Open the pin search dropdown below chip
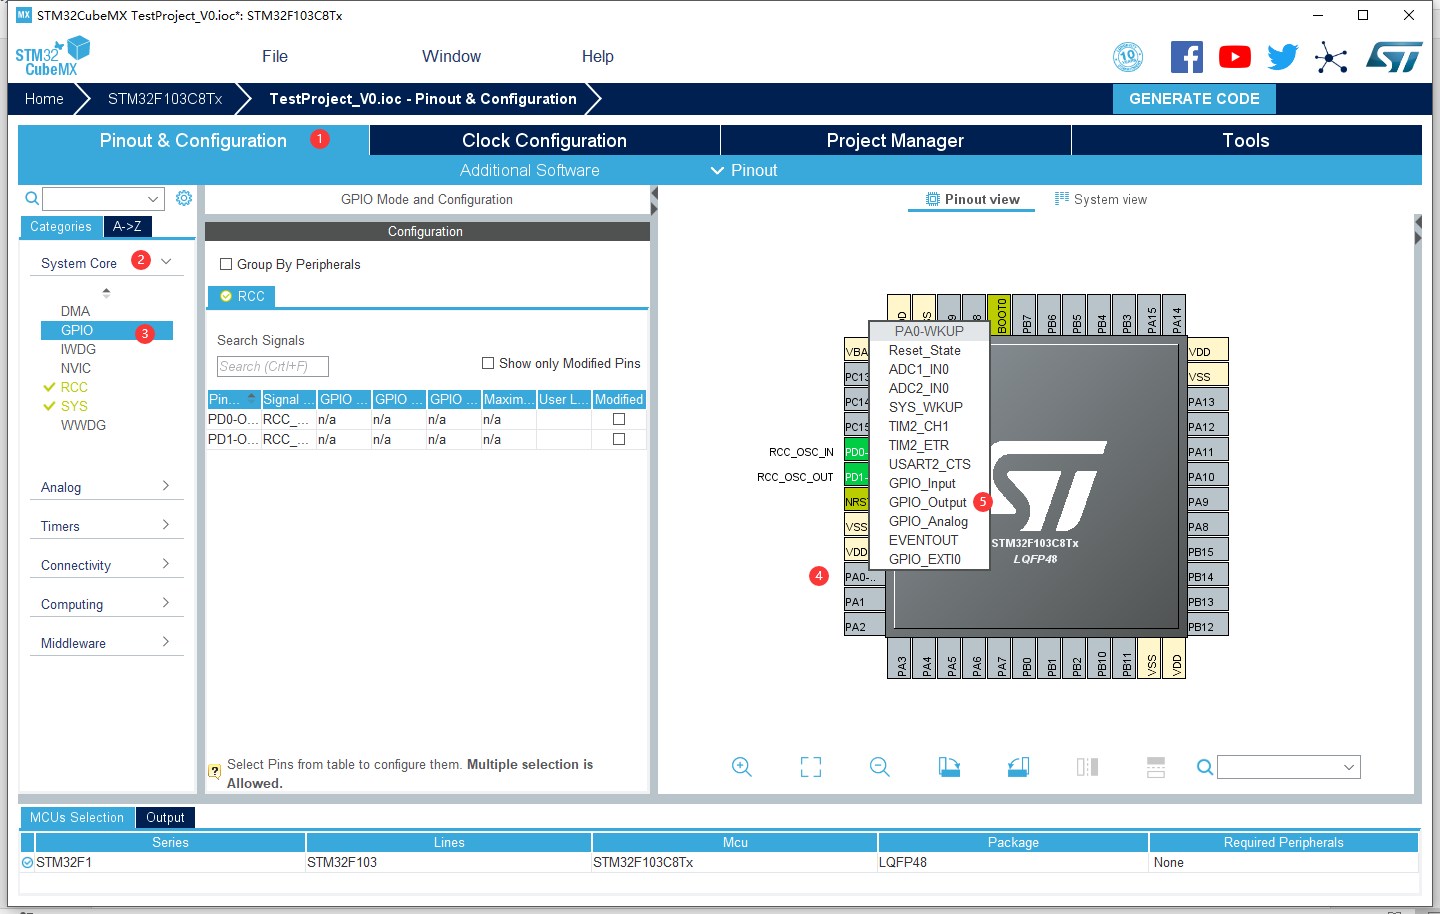 point(1349,767)
